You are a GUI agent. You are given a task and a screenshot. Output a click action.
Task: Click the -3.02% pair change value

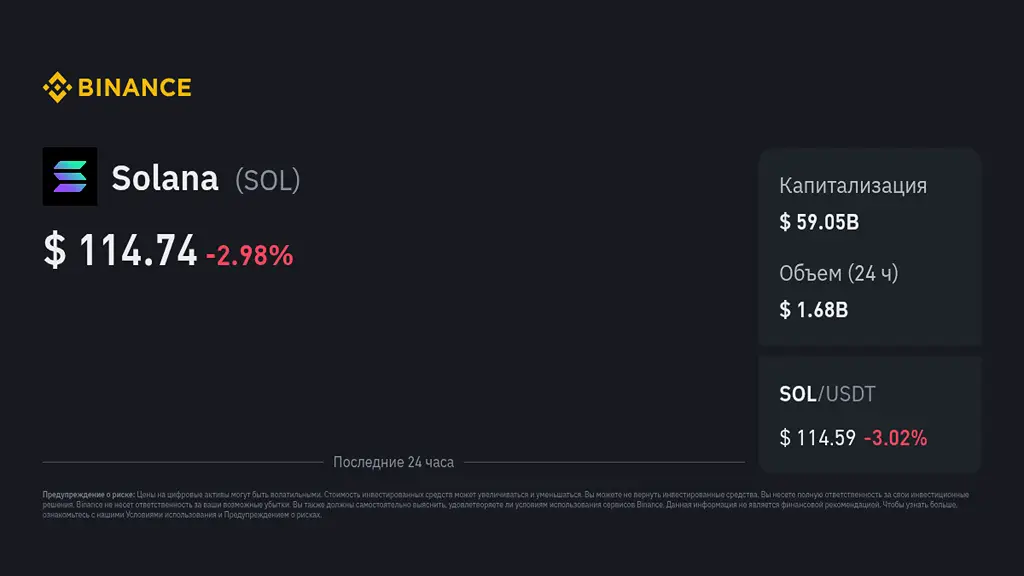(895, 437)
